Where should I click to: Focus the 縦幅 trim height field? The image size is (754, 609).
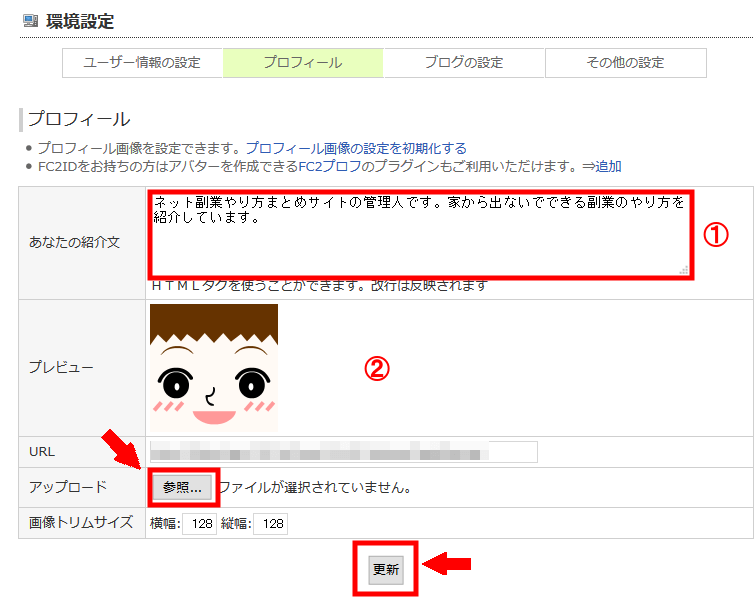[271, 523]
